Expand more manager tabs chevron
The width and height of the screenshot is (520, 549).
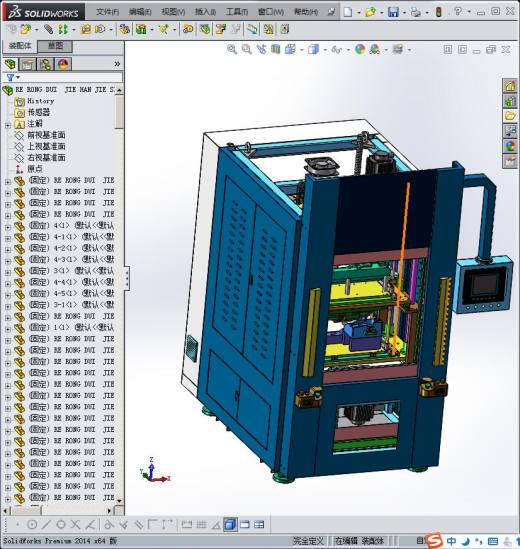117,64
